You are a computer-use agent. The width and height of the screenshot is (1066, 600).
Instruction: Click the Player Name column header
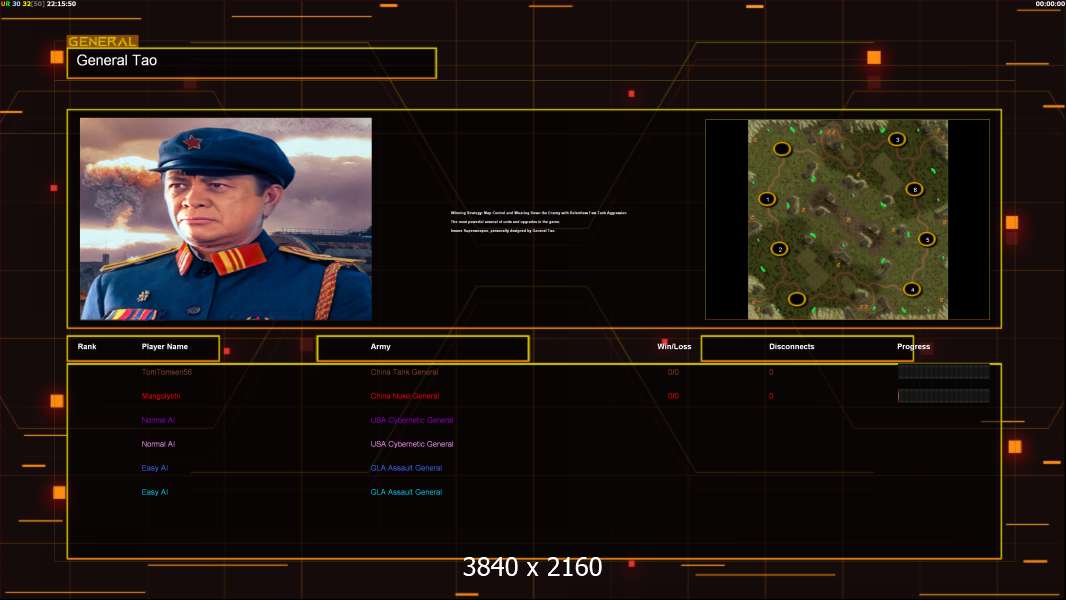coord(165,347)
